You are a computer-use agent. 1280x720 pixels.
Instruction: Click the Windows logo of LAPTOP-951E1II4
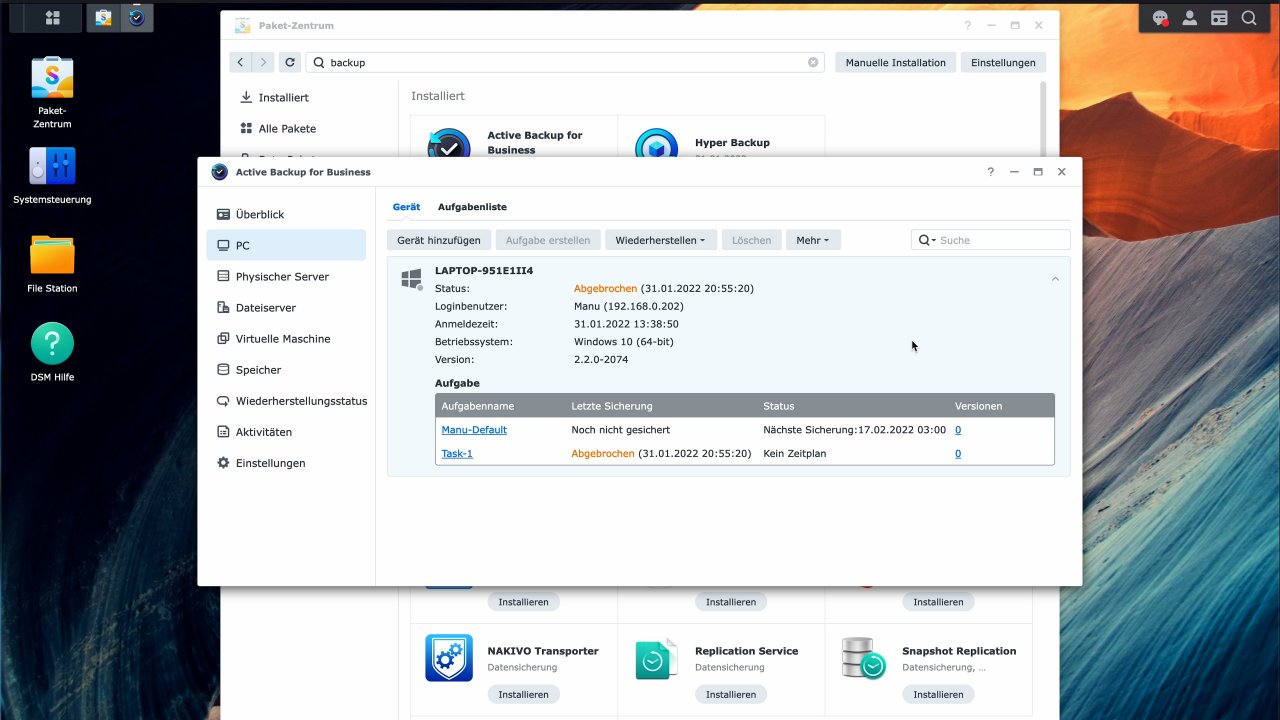[x=411, y=279]
